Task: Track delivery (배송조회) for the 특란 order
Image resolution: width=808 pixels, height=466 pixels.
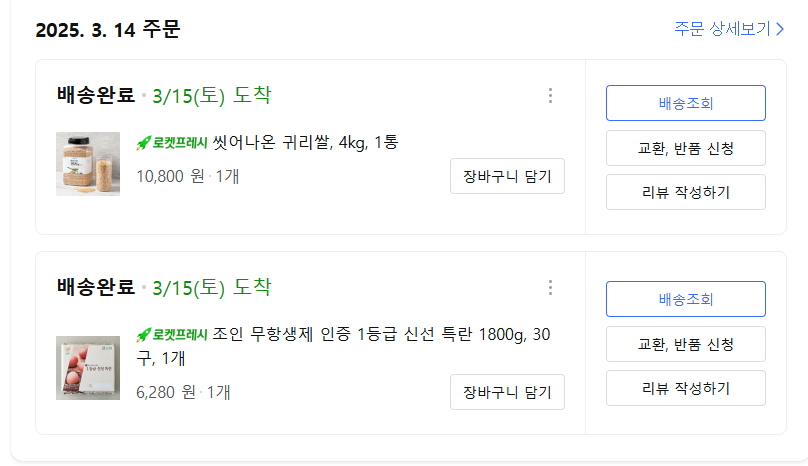Action: 685,299
